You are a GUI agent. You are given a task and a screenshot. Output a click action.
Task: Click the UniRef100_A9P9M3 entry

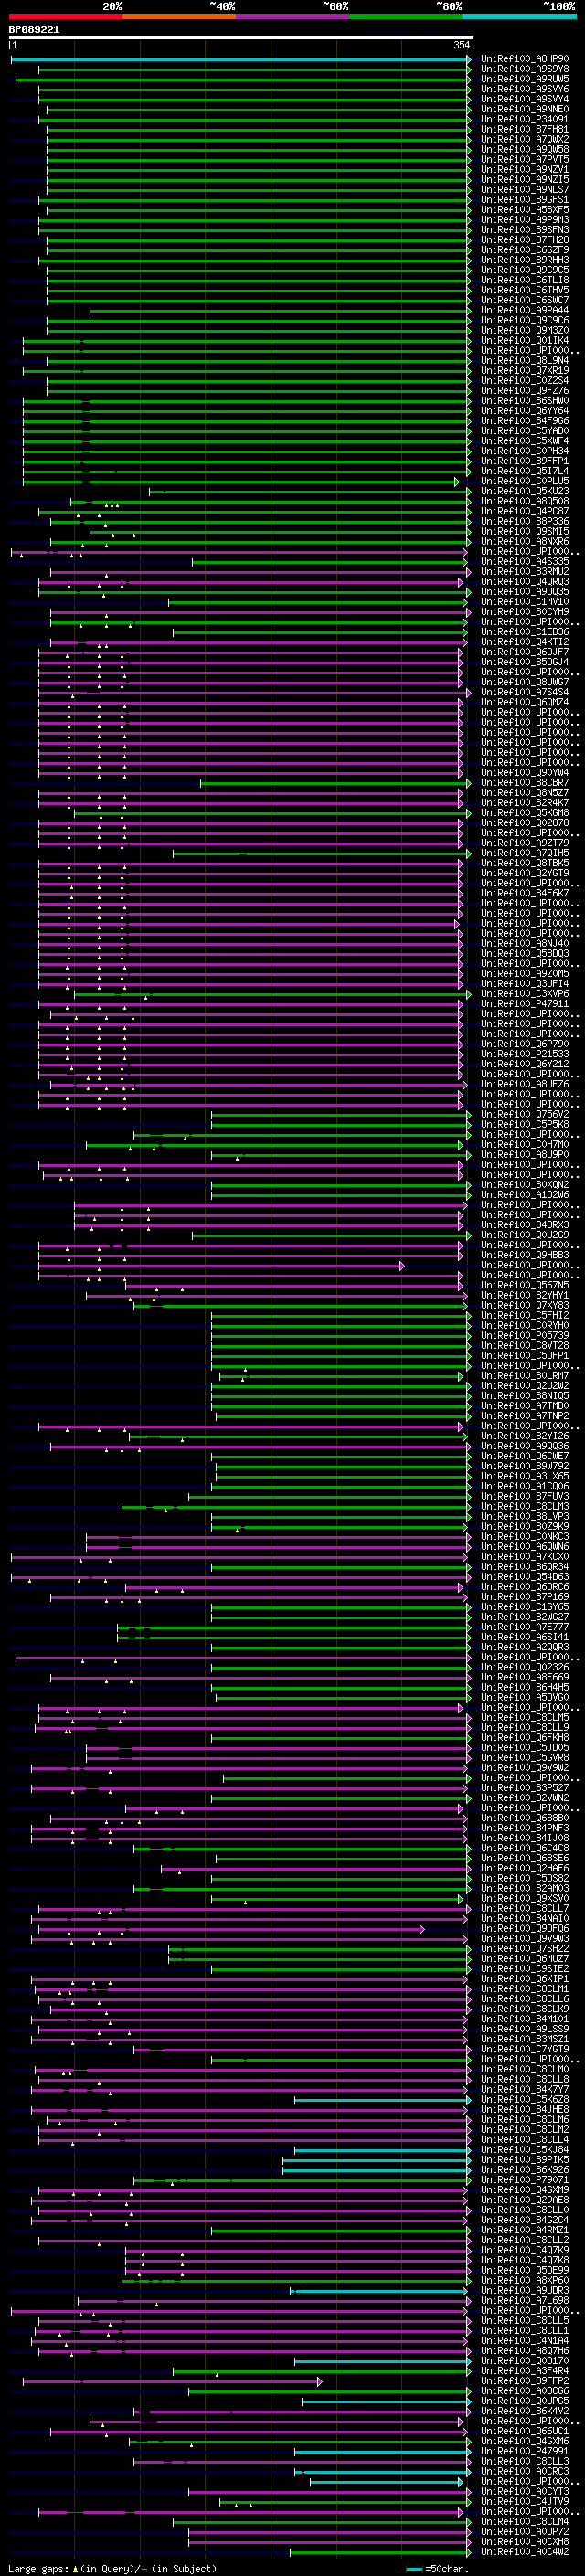coord(525,220)
